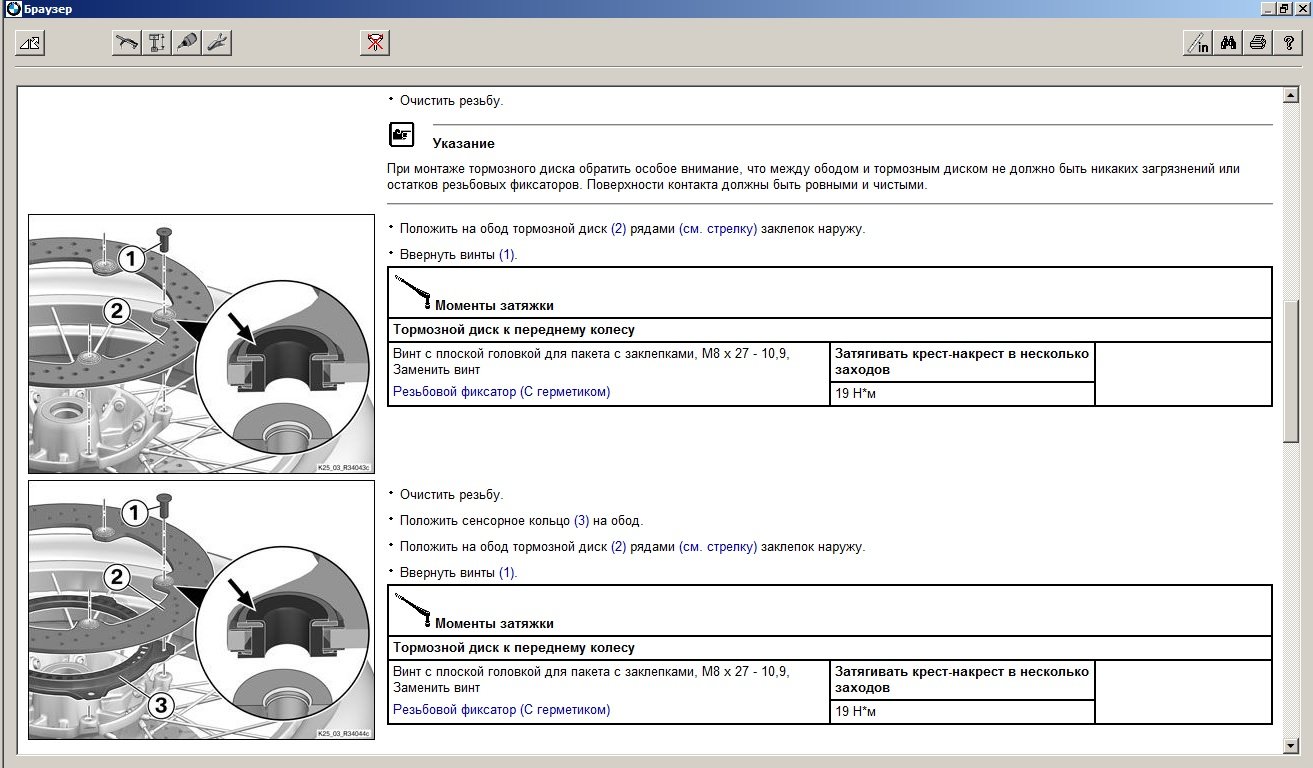
Task: Click the pliers special tools icon
Action: click(x=217, y=43)
